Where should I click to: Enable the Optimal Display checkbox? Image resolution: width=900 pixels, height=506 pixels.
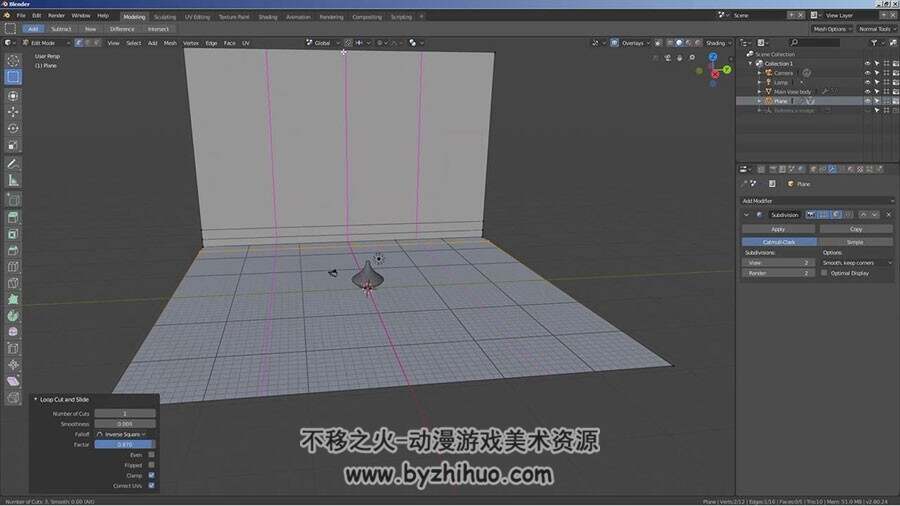(x=824, y=273)
